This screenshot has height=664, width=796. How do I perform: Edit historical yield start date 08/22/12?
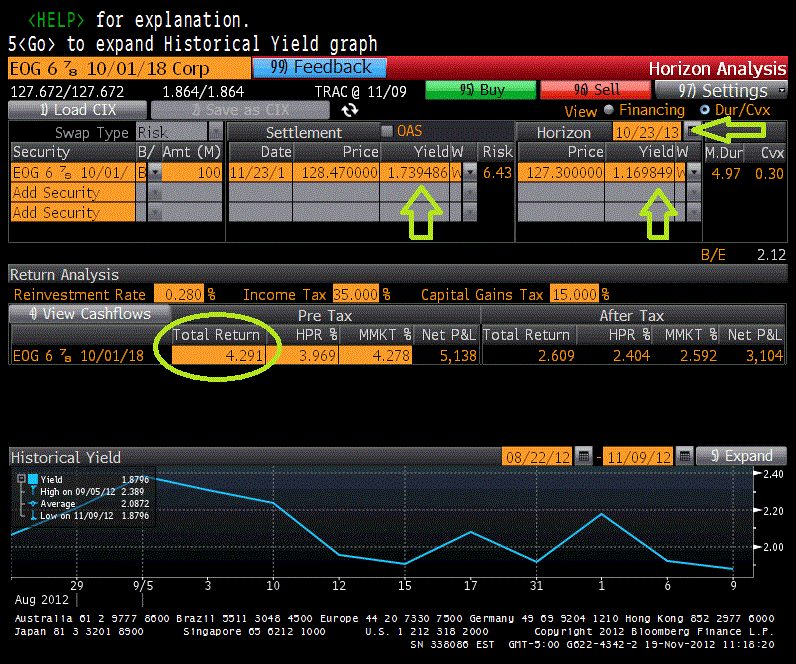(x=537, y=457)
